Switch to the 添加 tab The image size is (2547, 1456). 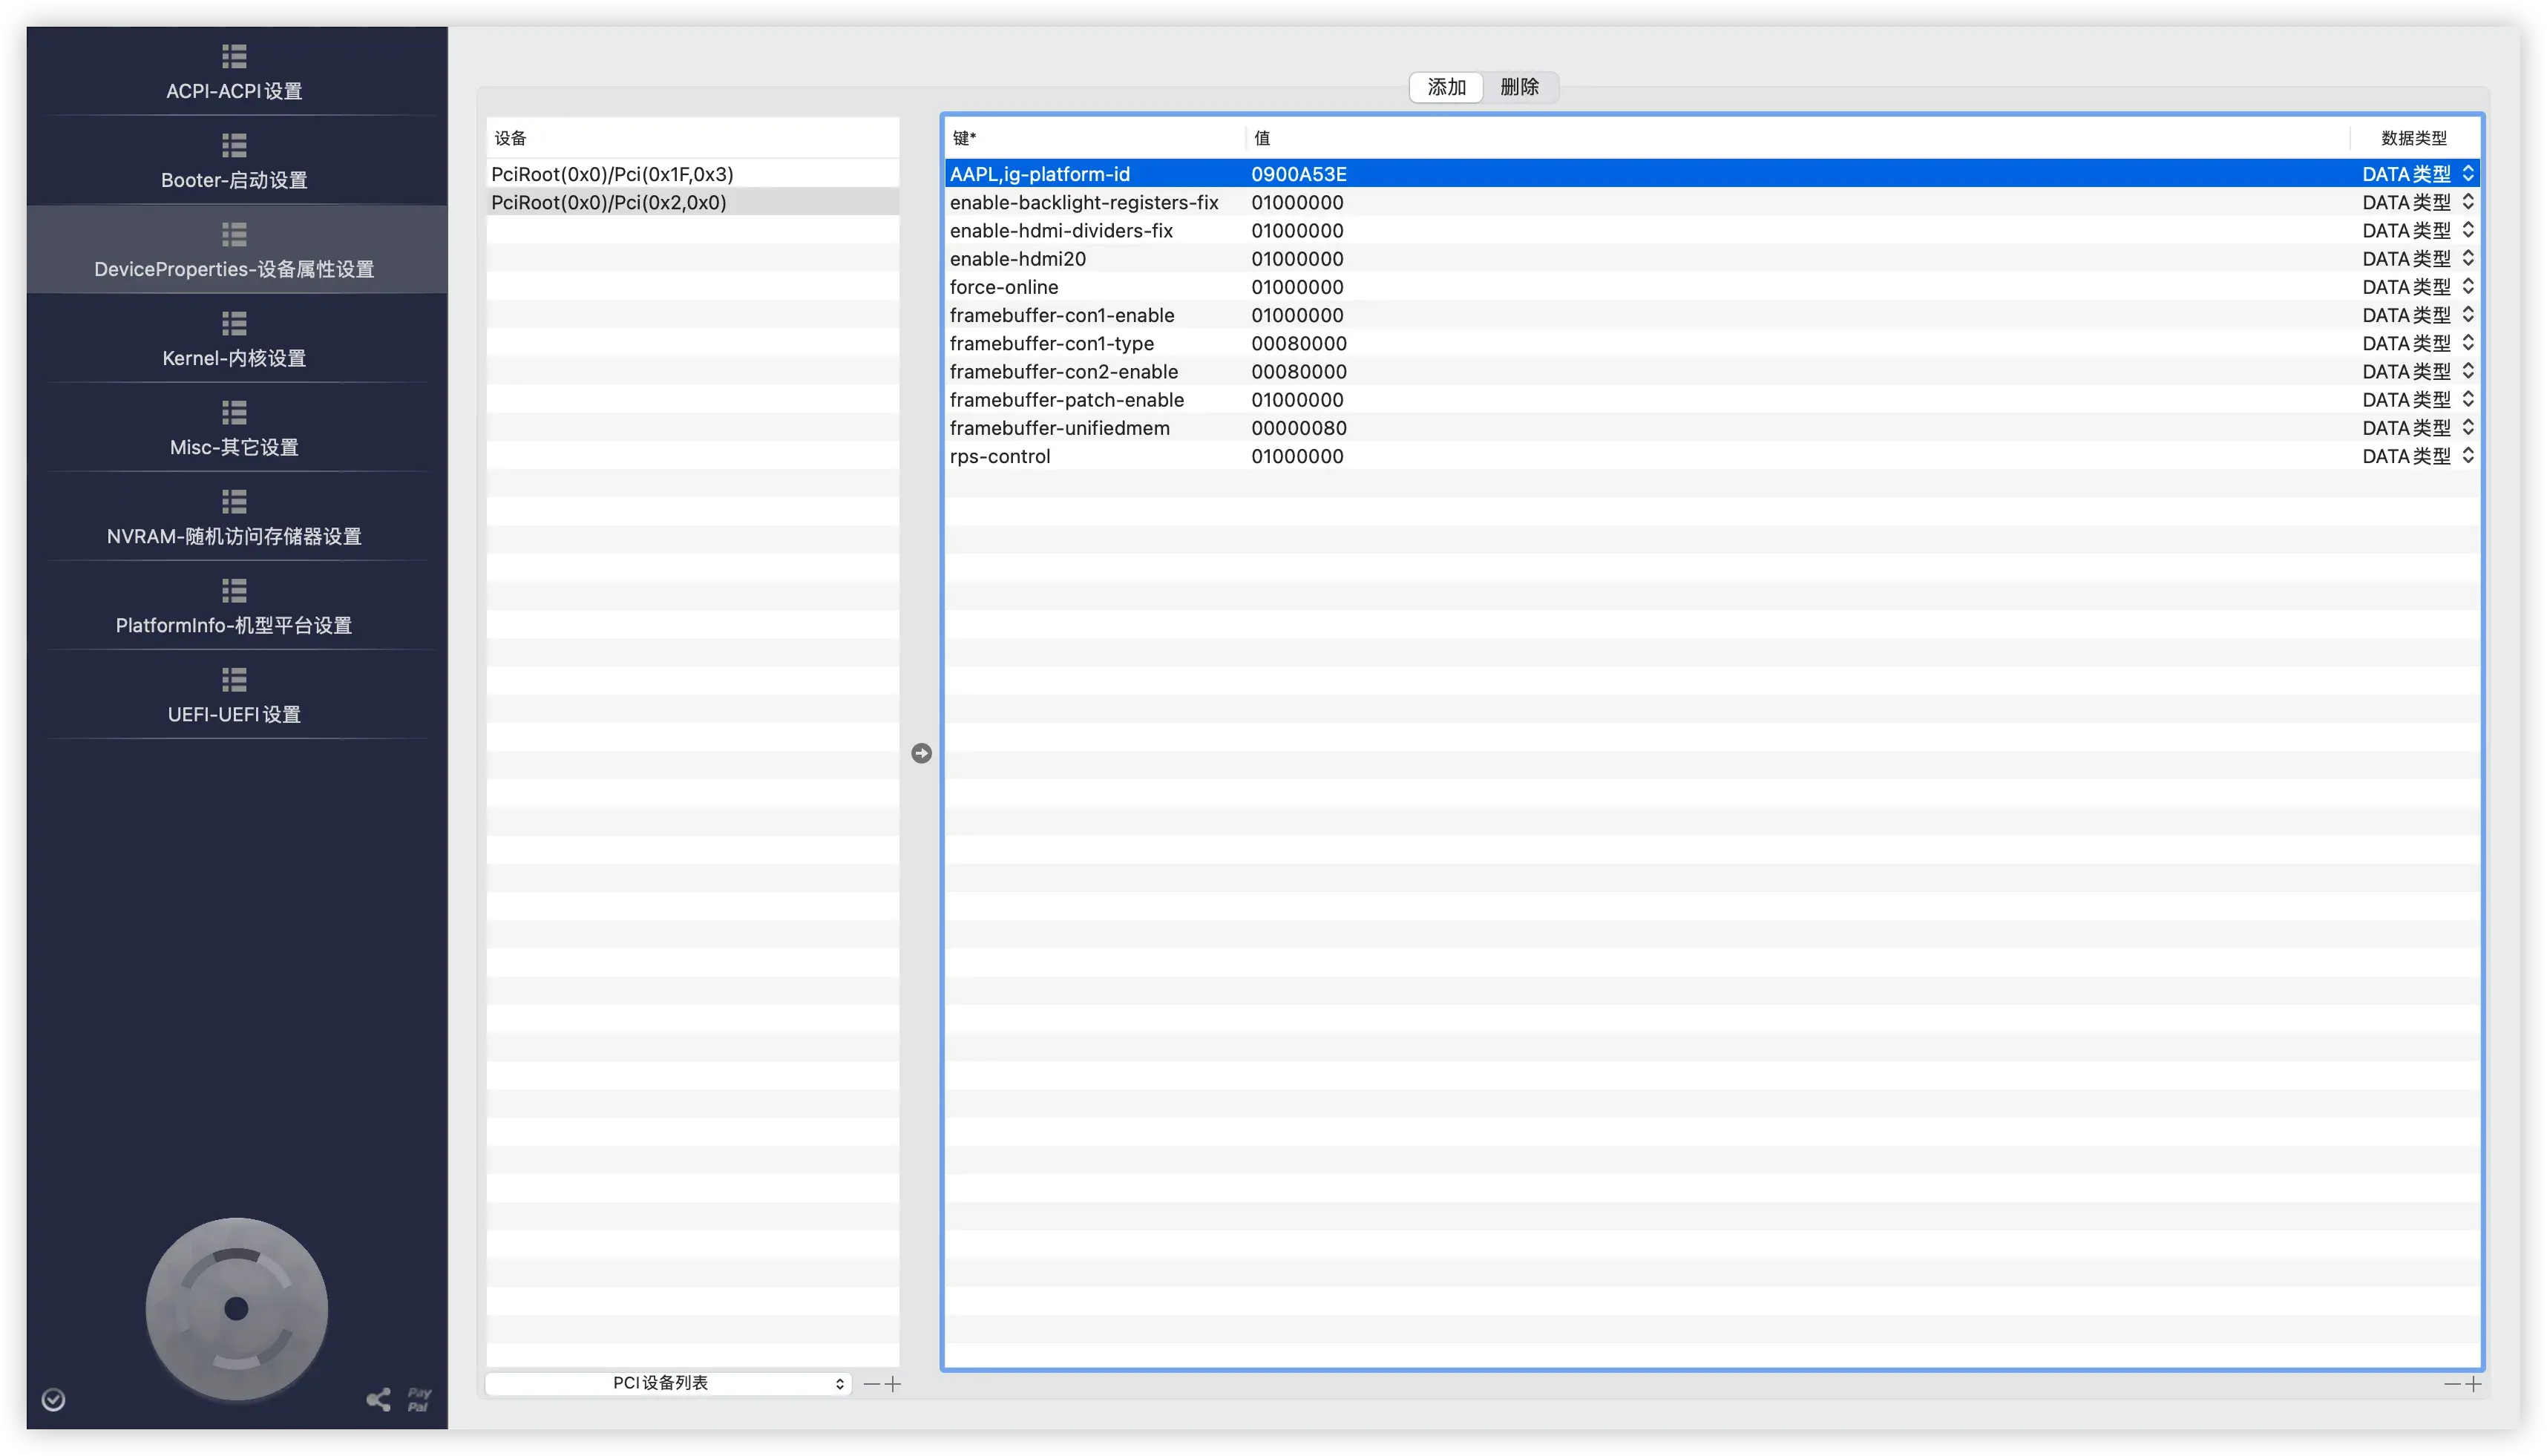pyautogui.click(x=1446, y=87)
